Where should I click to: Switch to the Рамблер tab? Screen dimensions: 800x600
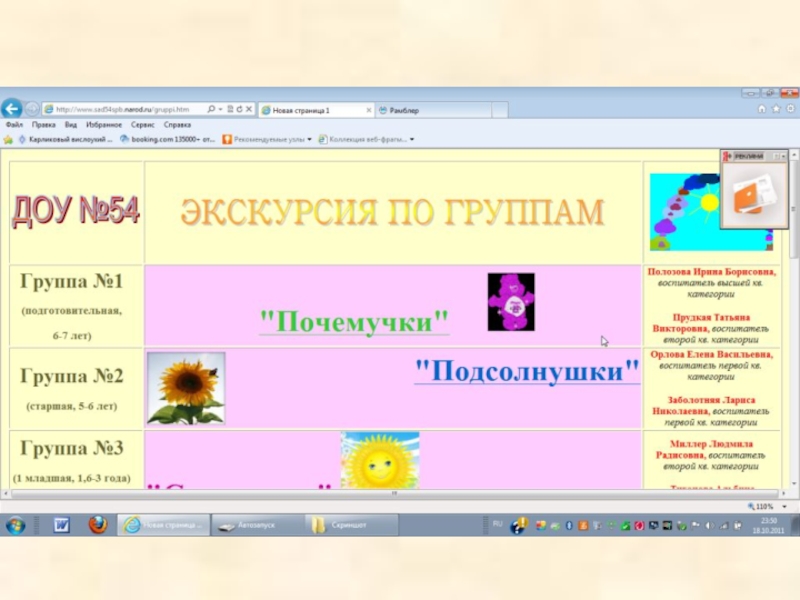404,110
